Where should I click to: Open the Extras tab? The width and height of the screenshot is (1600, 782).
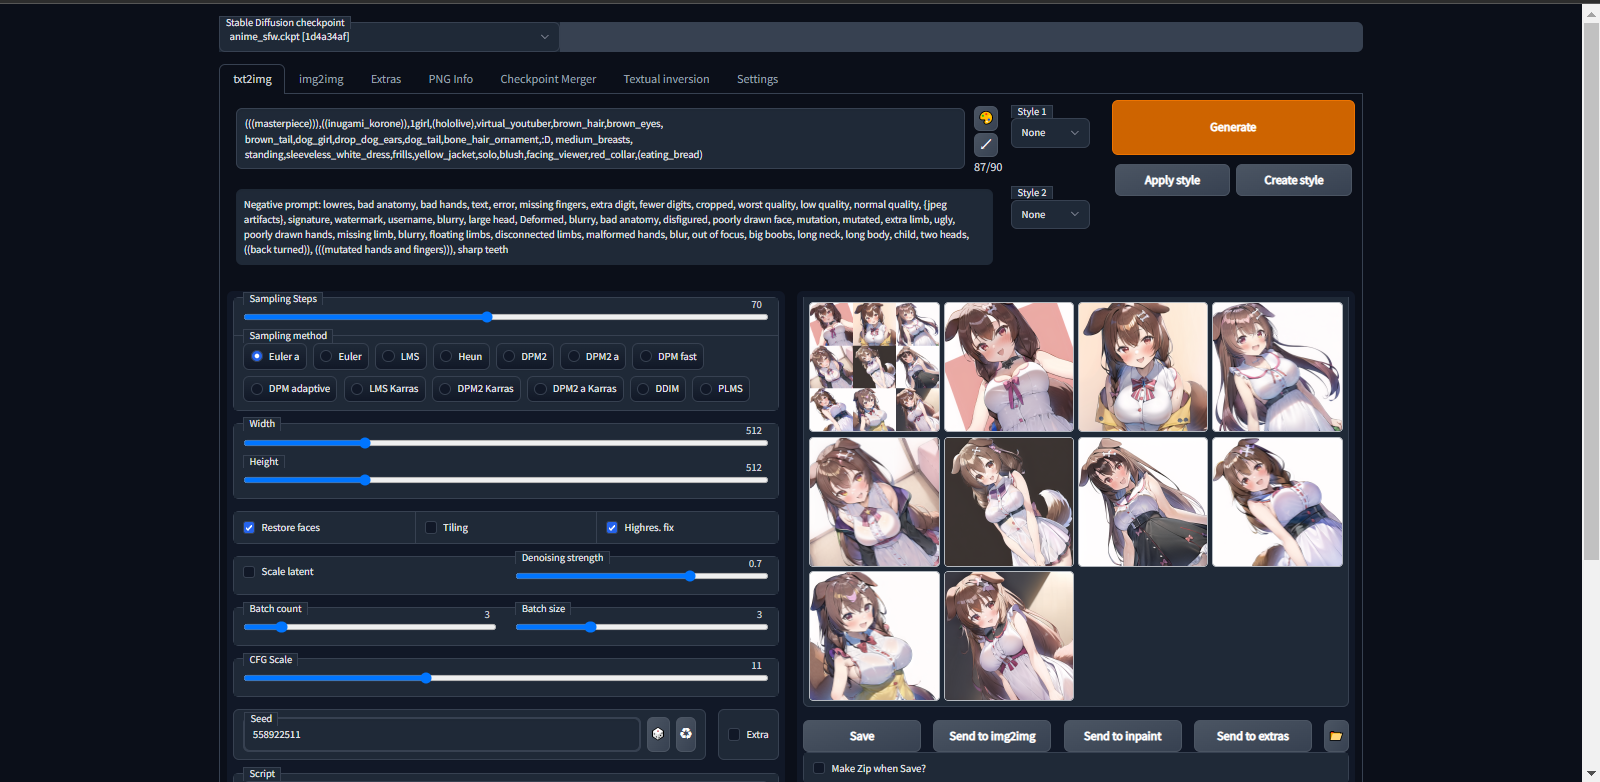(386, 79)
